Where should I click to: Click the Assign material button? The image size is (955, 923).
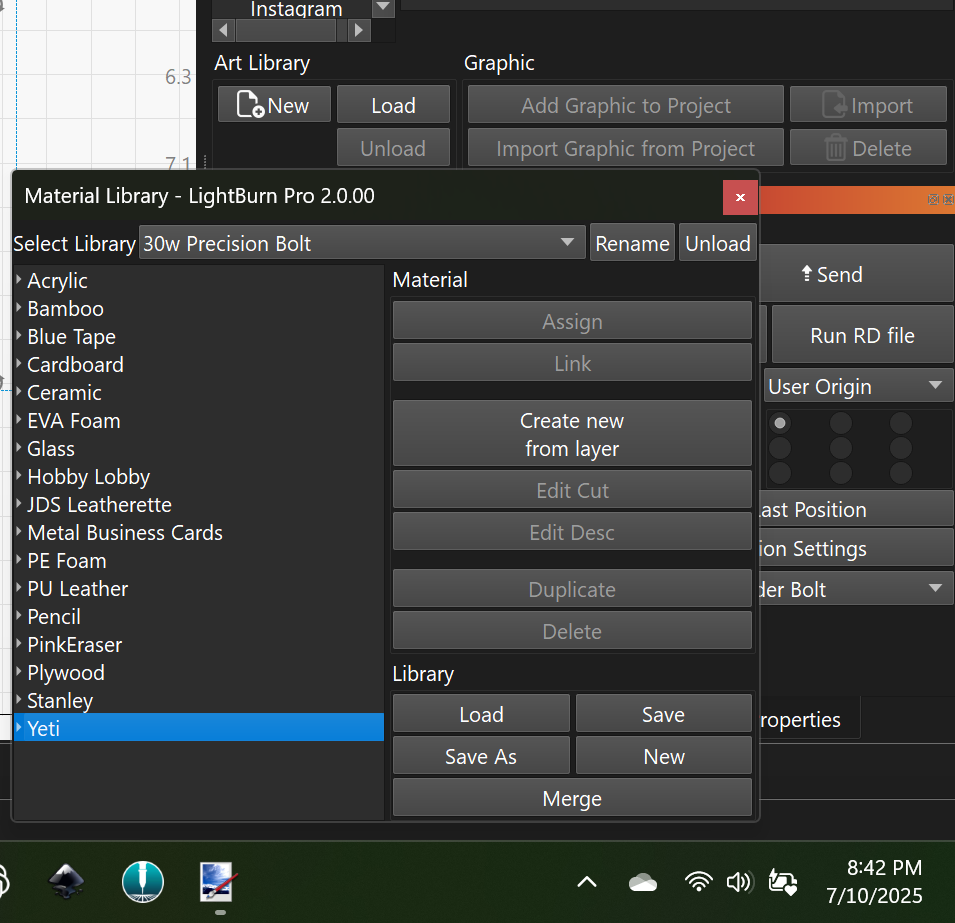coord(572,320)
